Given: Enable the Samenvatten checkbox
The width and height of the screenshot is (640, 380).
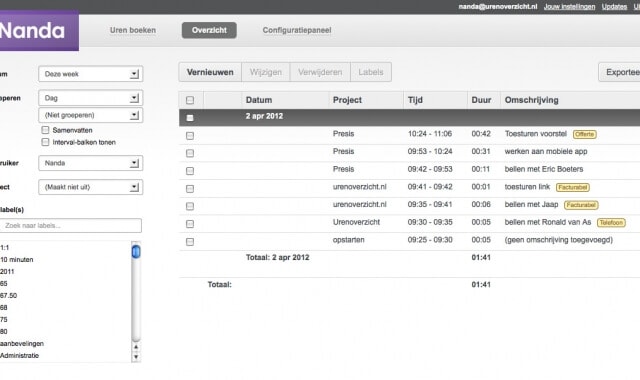Looking at the screenshot, I should tap(45, 130).
